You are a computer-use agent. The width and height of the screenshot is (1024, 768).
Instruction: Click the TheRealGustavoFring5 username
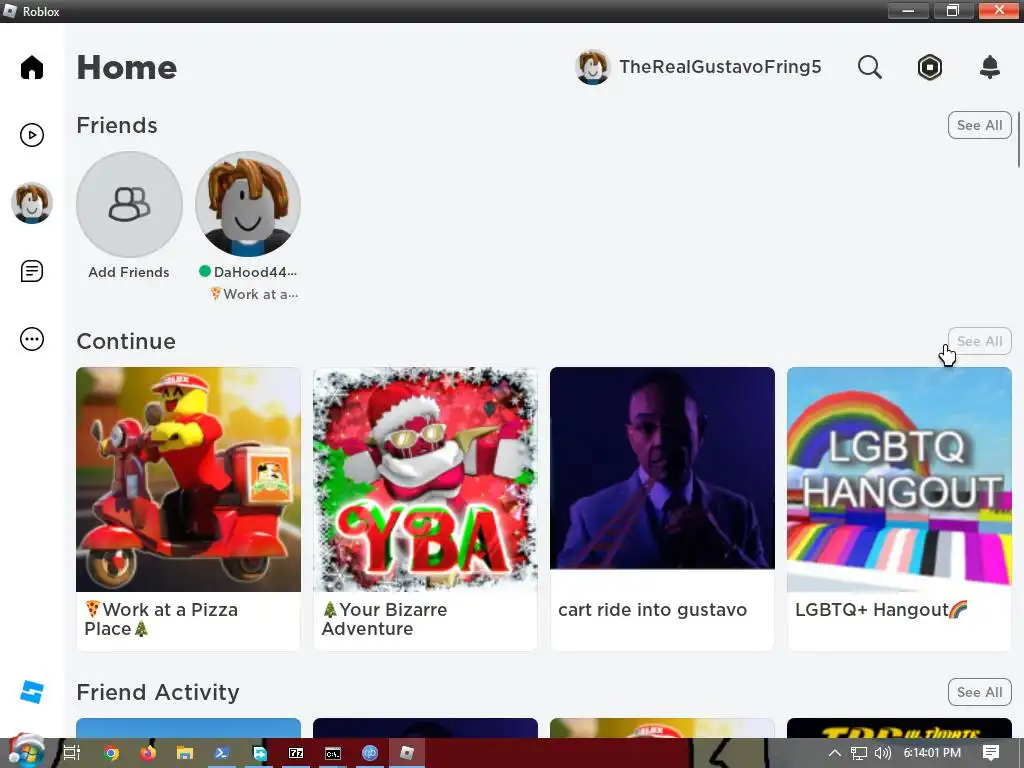[720, 67]
